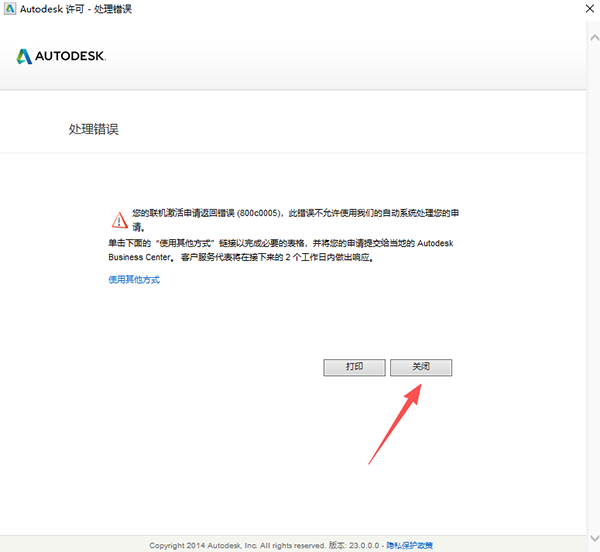Screen dimensions: 600x552
Task: Open the 使用其他方式 link
Action: pos(134,280)
